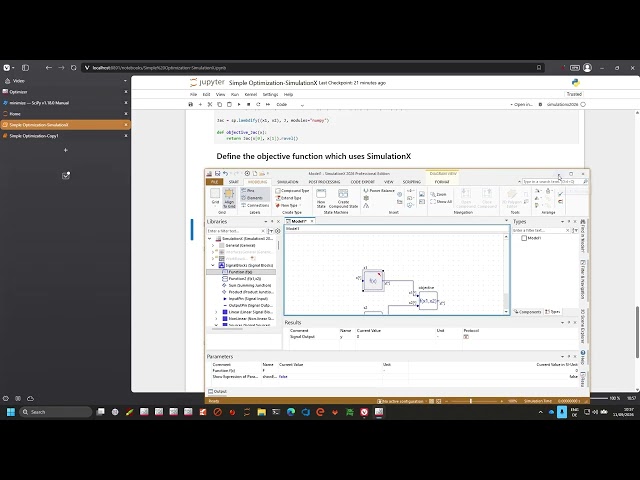This screenshot has width=640, height=480.
Task: Reload the browser page
Action: (x=74, y=68)
